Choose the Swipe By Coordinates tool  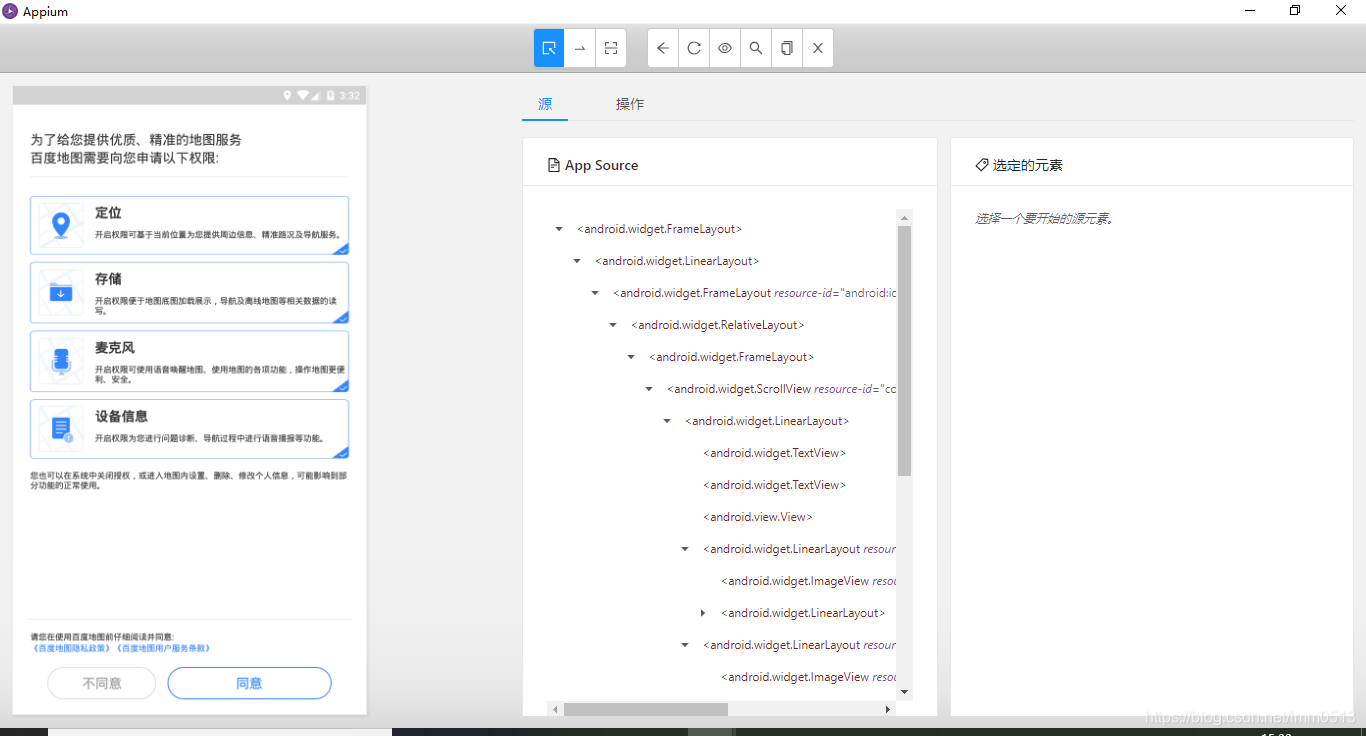(x=580, y=48)
